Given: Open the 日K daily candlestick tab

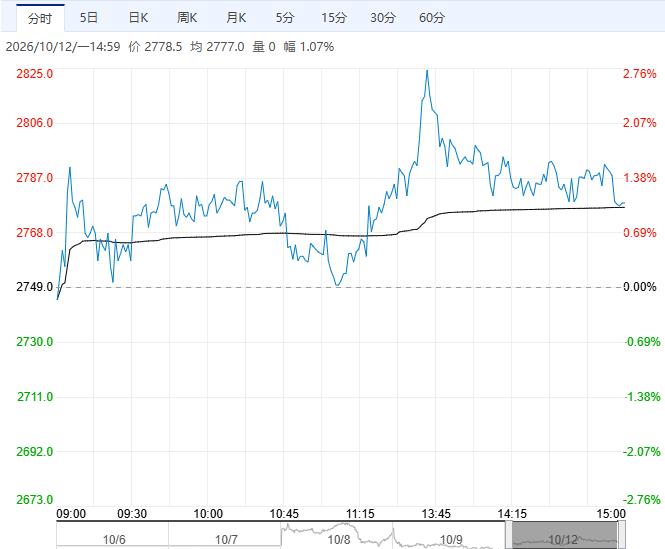Looking at the screenshot, I should point(138,17).
